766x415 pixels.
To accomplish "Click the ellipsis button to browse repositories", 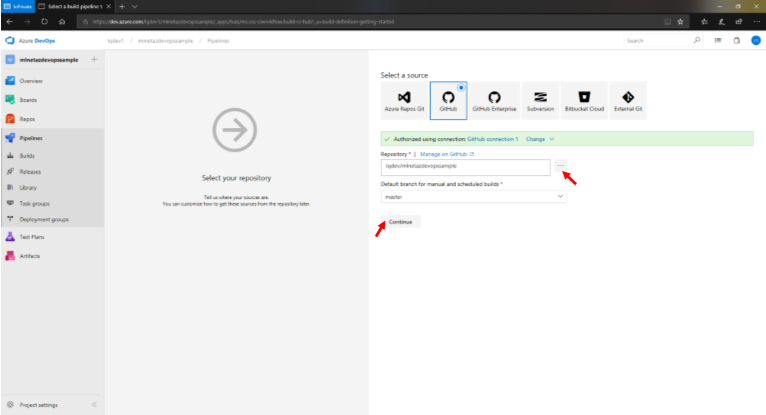I will click(561, 166).
